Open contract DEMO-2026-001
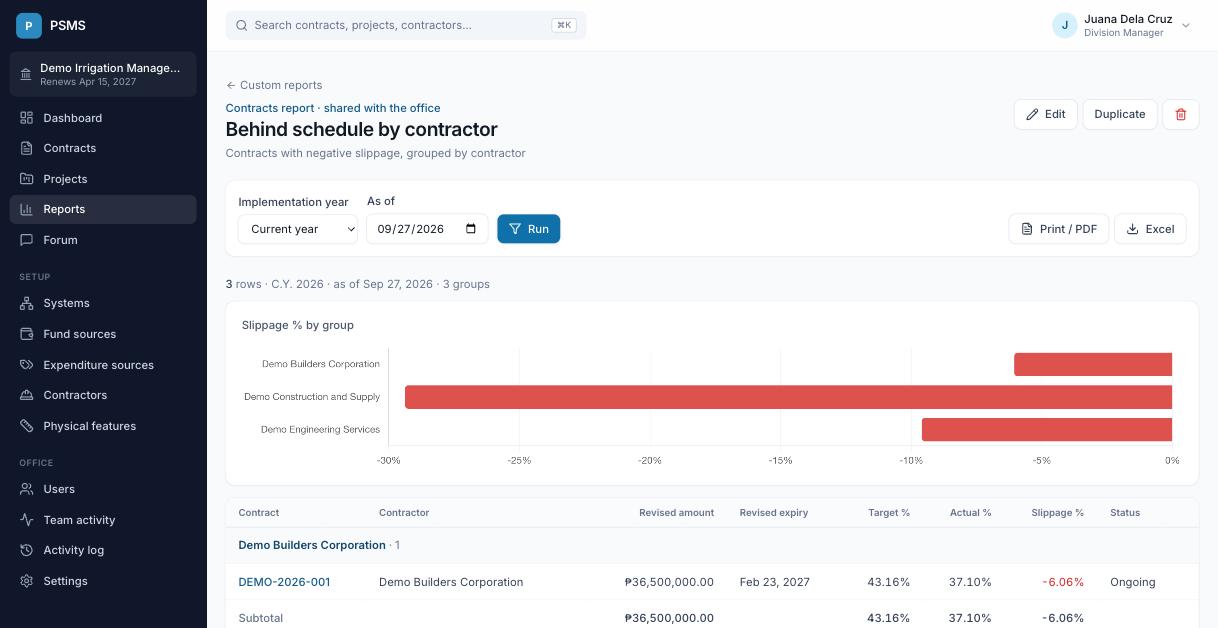The width and height of the screenshot is (1218, 628). [x=284, y=582]
